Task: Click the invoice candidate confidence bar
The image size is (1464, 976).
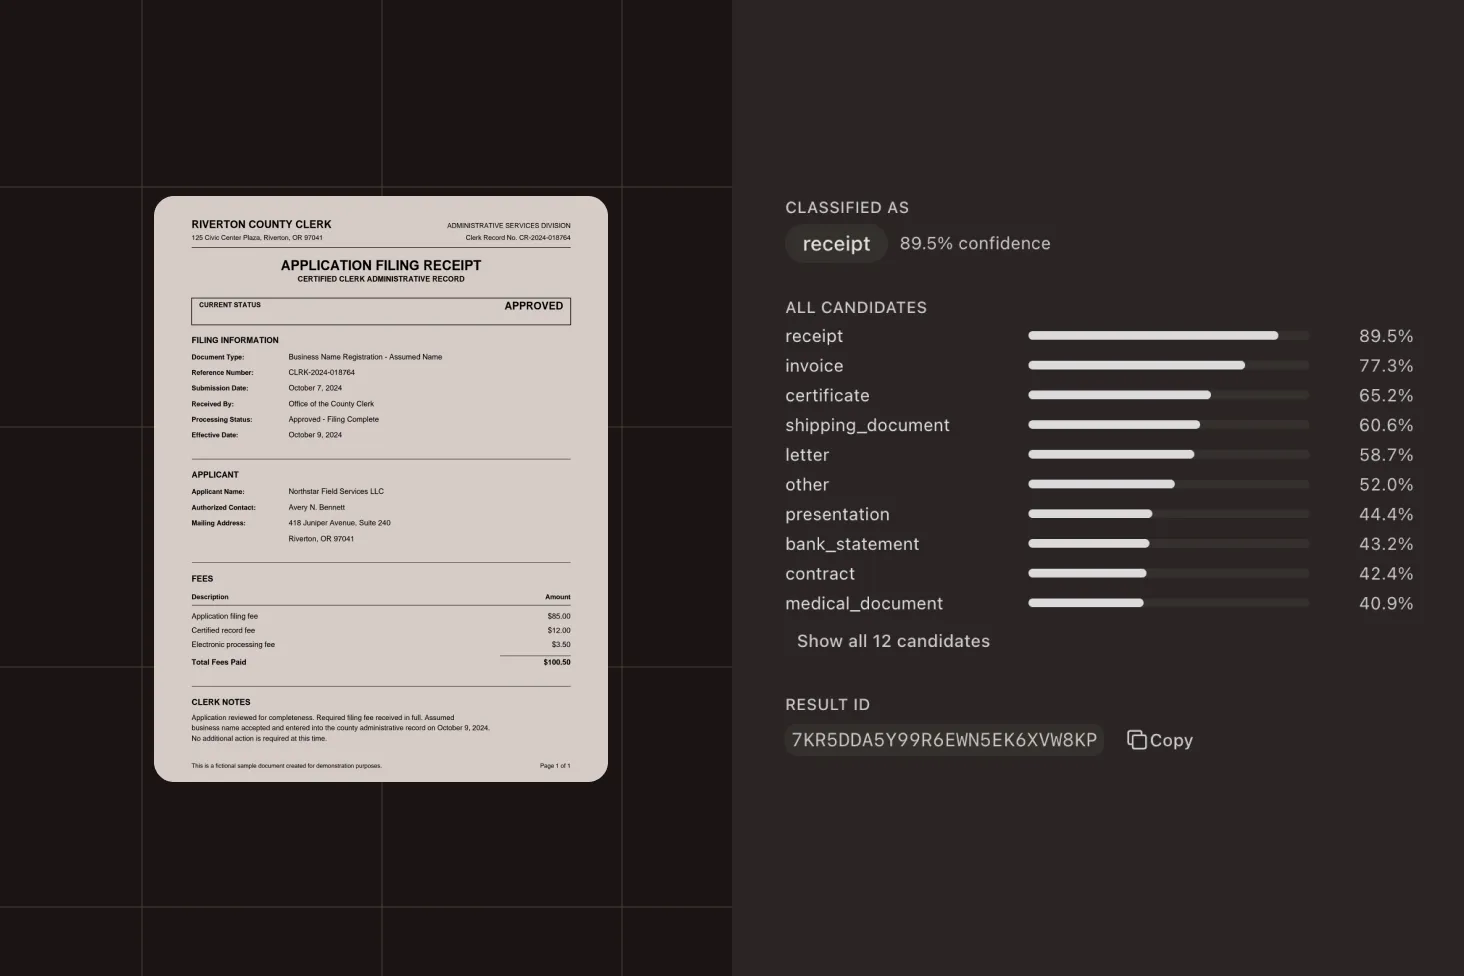Action: [1168, 366]
